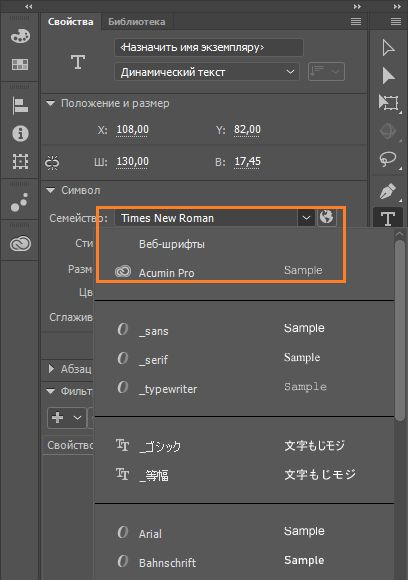
Task: Toggle the lock width and height link
Action: [x=52, y=162]
